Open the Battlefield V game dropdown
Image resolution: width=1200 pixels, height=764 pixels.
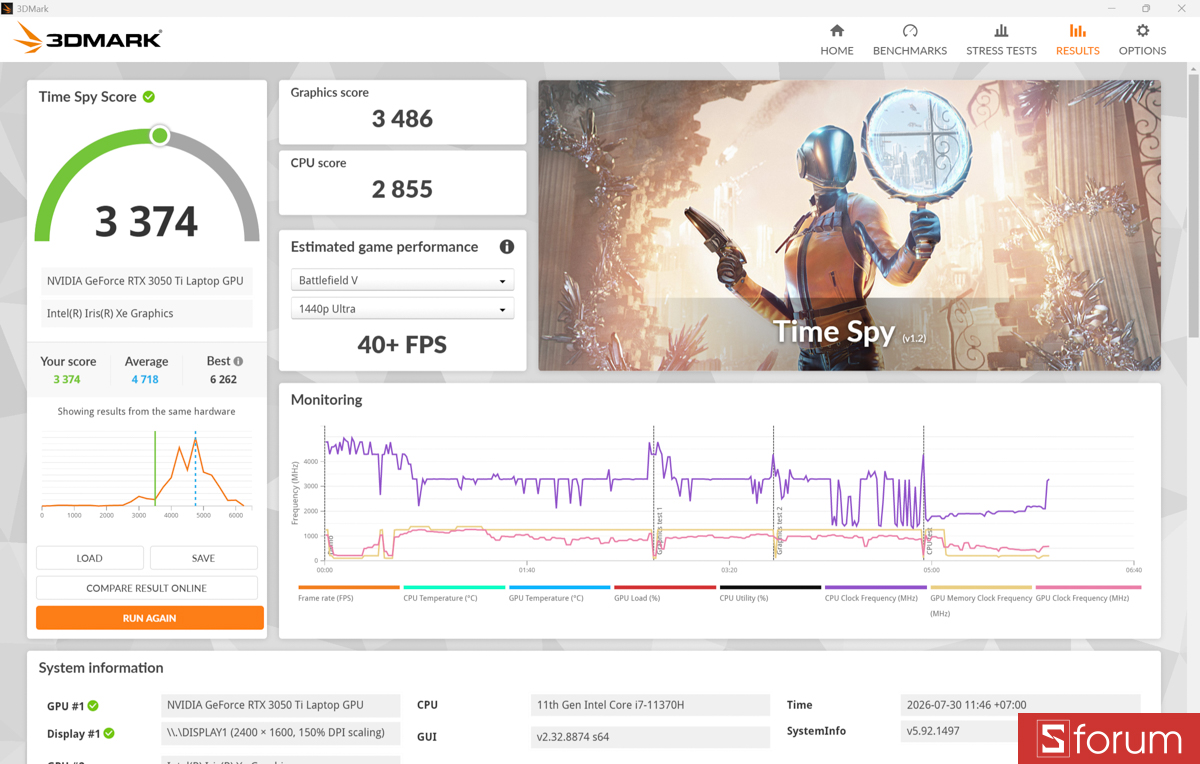[x=402, y=281]
